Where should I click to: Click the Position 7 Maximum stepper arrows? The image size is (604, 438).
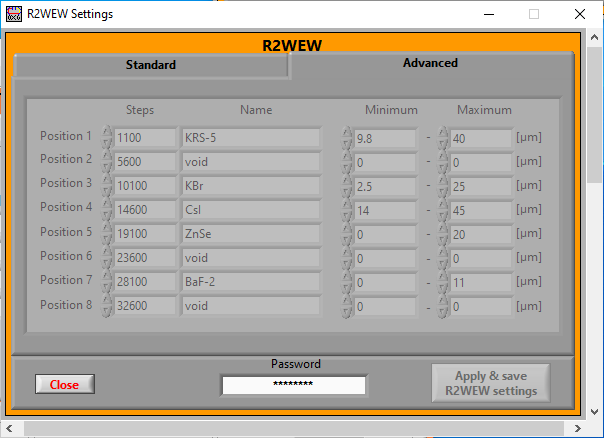pos(443,282)
